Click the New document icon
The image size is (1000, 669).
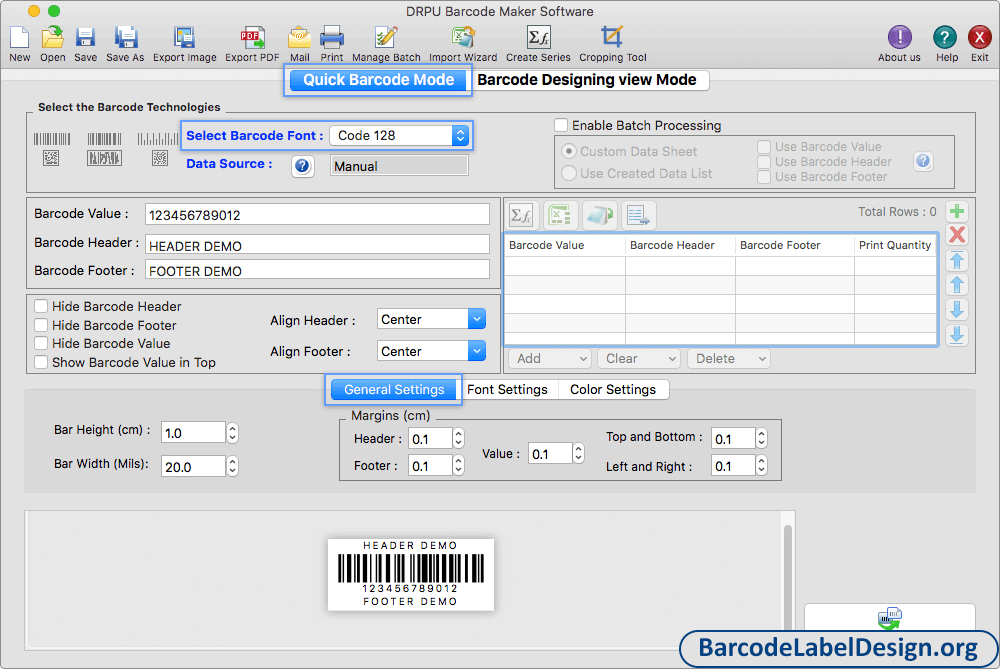[x=19, y=38]
